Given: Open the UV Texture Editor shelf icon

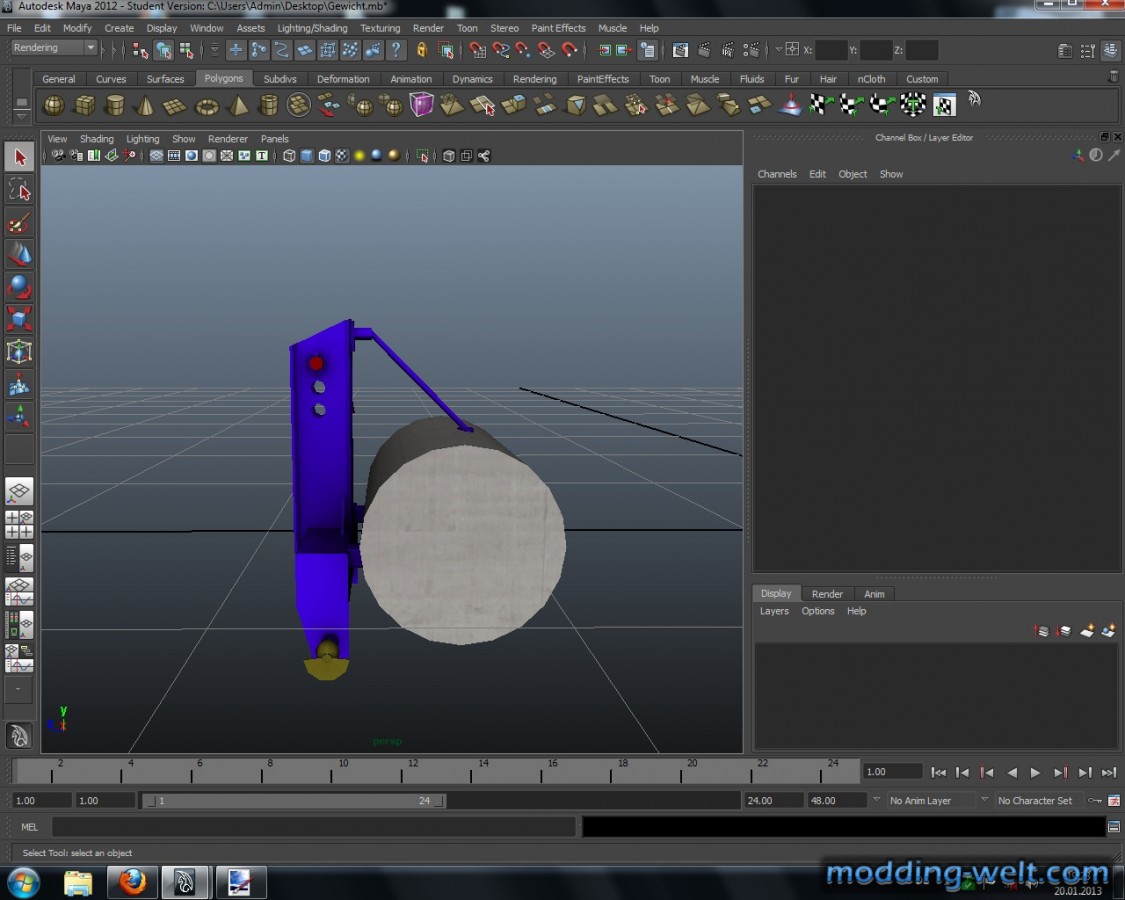Looking at the screenshot, I should coord(944,106).
